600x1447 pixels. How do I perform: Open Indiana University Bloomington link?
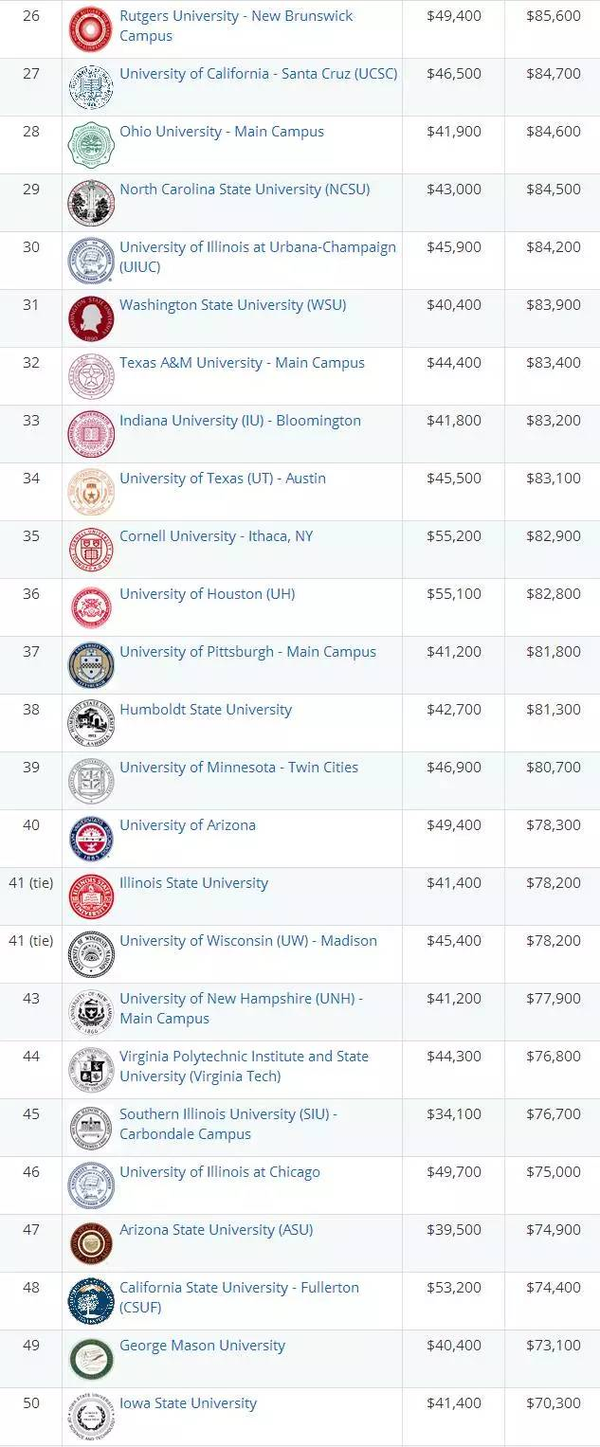click(x=240, y=420)
